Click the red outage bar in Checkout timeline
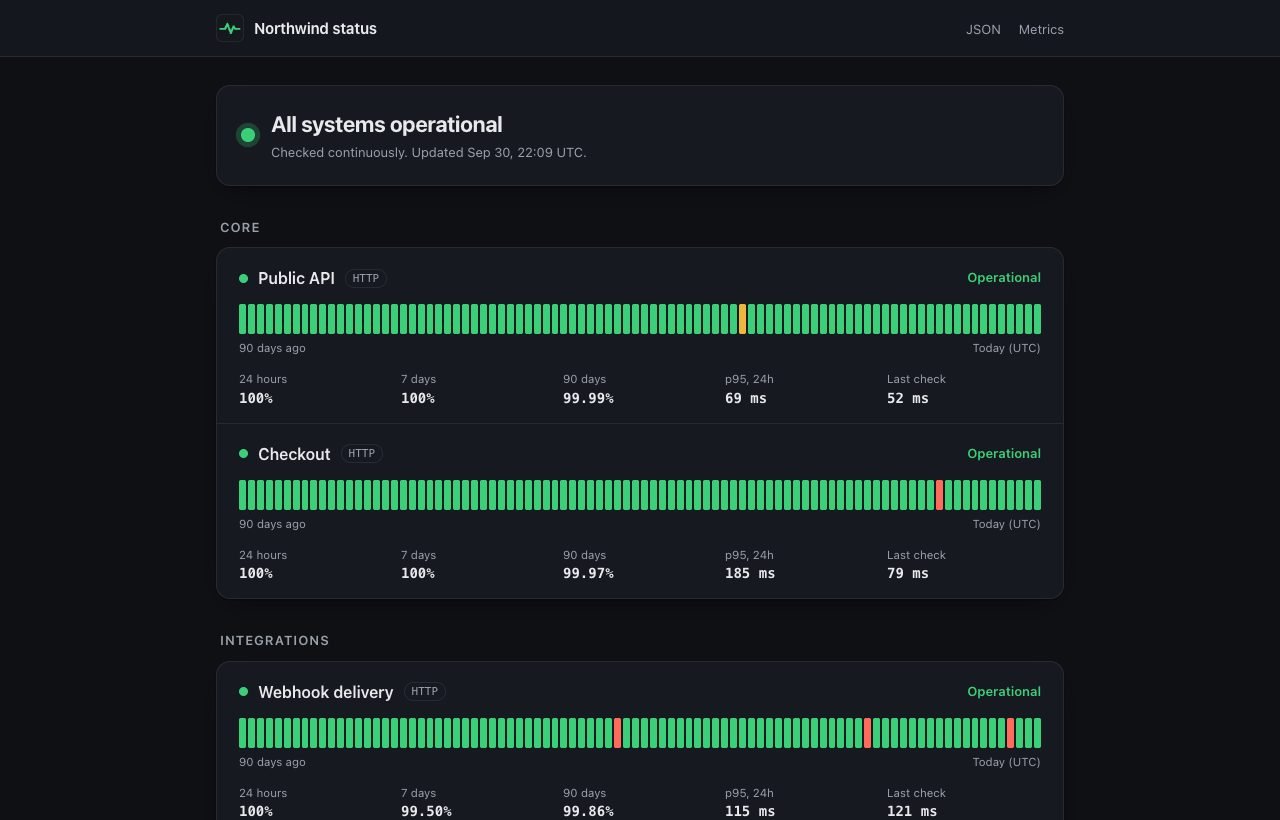The height and width of the screenshot is (820, 1280). 939,495
